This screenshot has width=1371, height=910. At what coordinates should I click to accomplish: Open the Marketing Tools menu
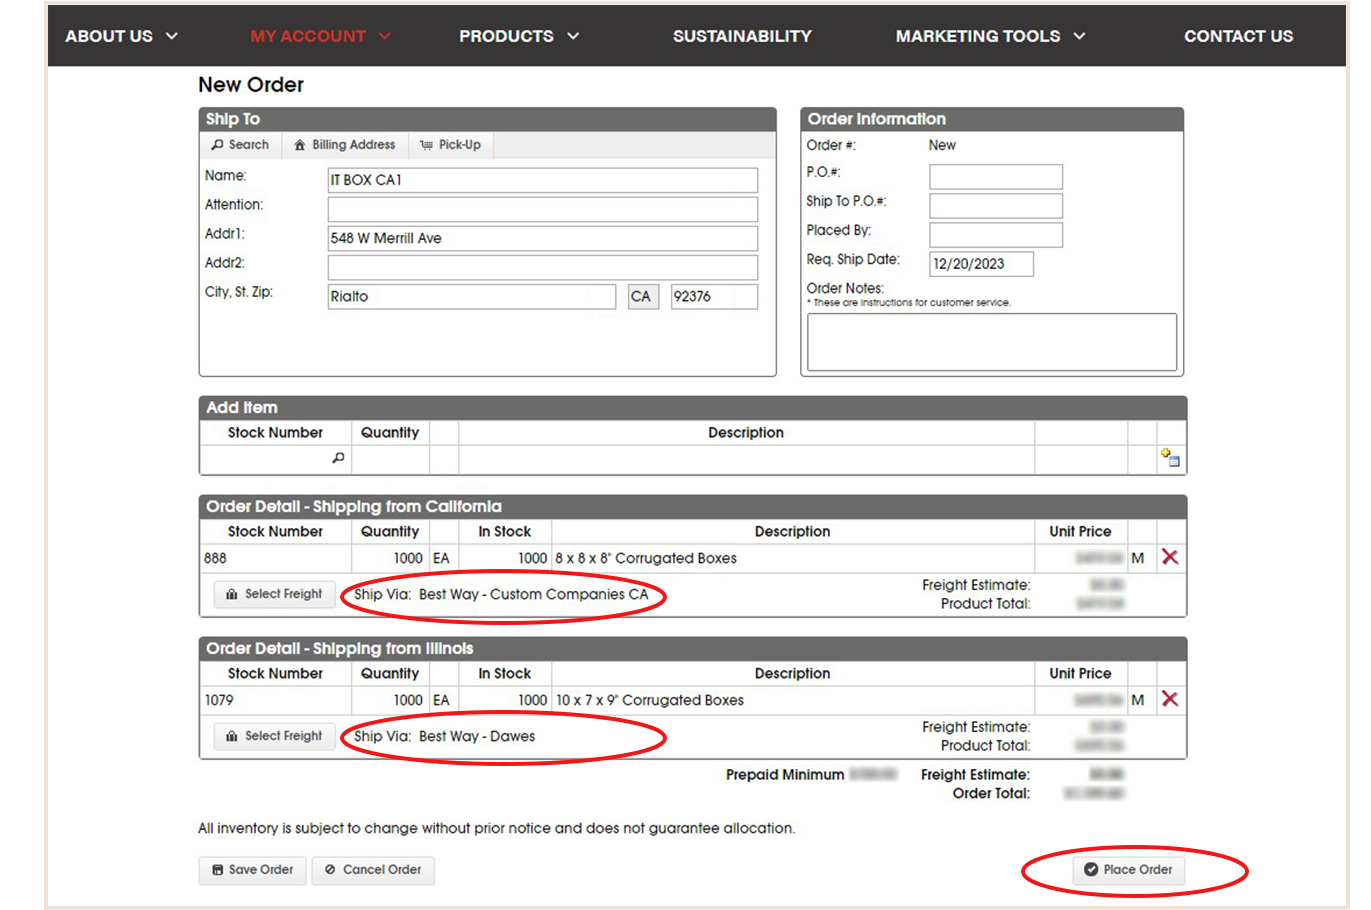978,36
